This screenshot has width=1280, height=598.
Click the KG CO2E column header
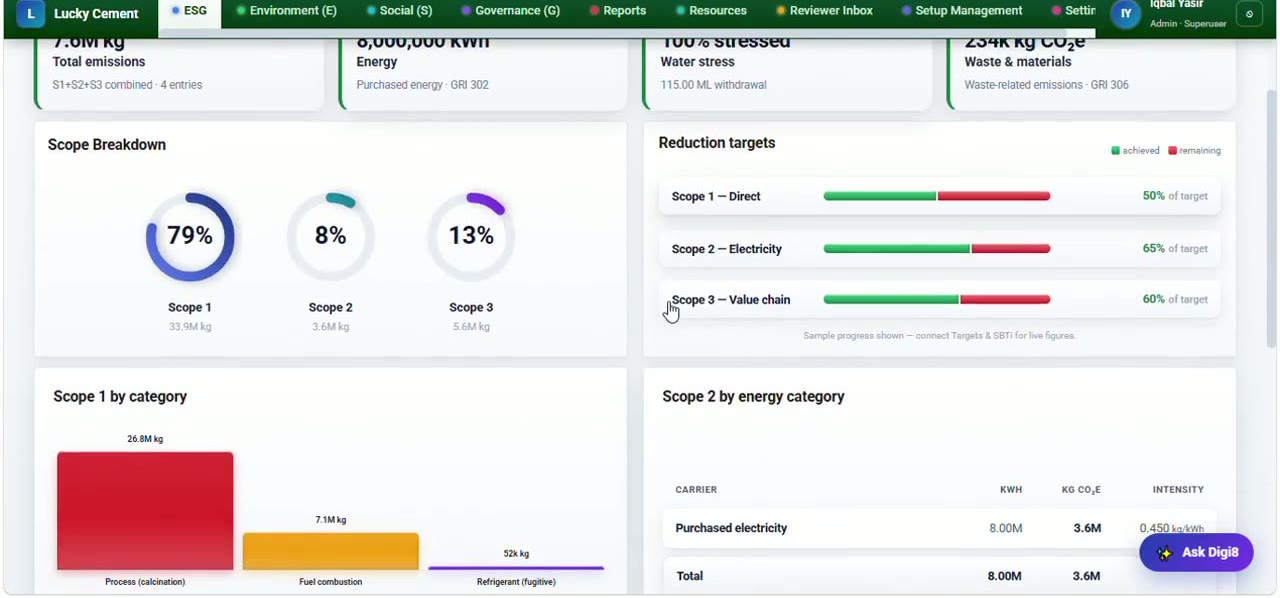[x=1081, y=490]
